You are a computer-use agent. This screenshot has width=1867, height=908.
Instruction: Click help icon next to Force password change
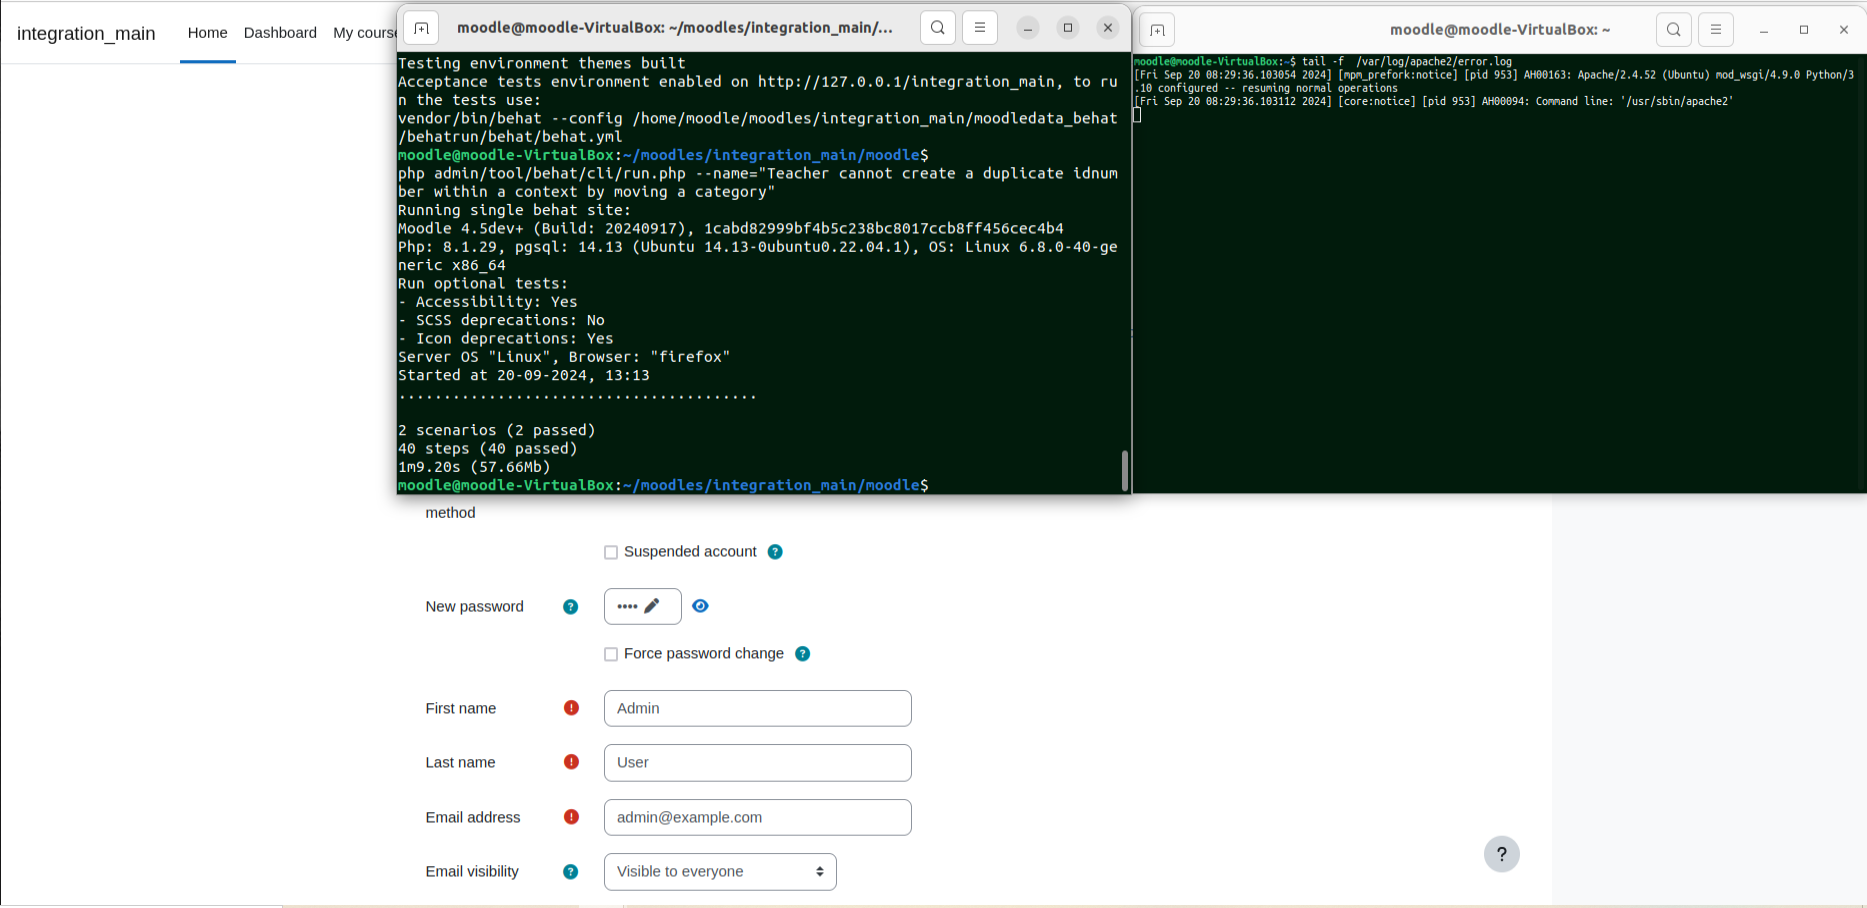(802, 654)
